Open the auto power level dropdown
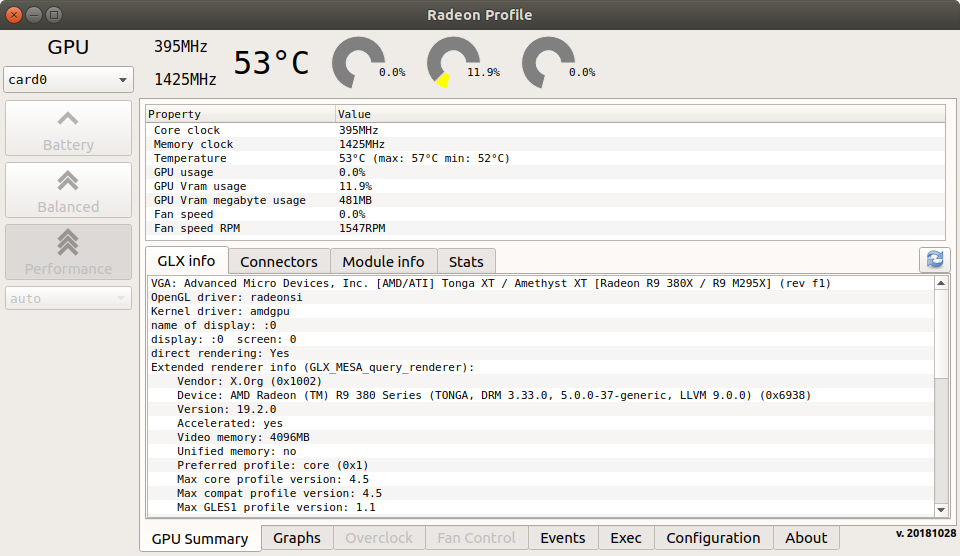960x556 pixels. click(69, 298)
